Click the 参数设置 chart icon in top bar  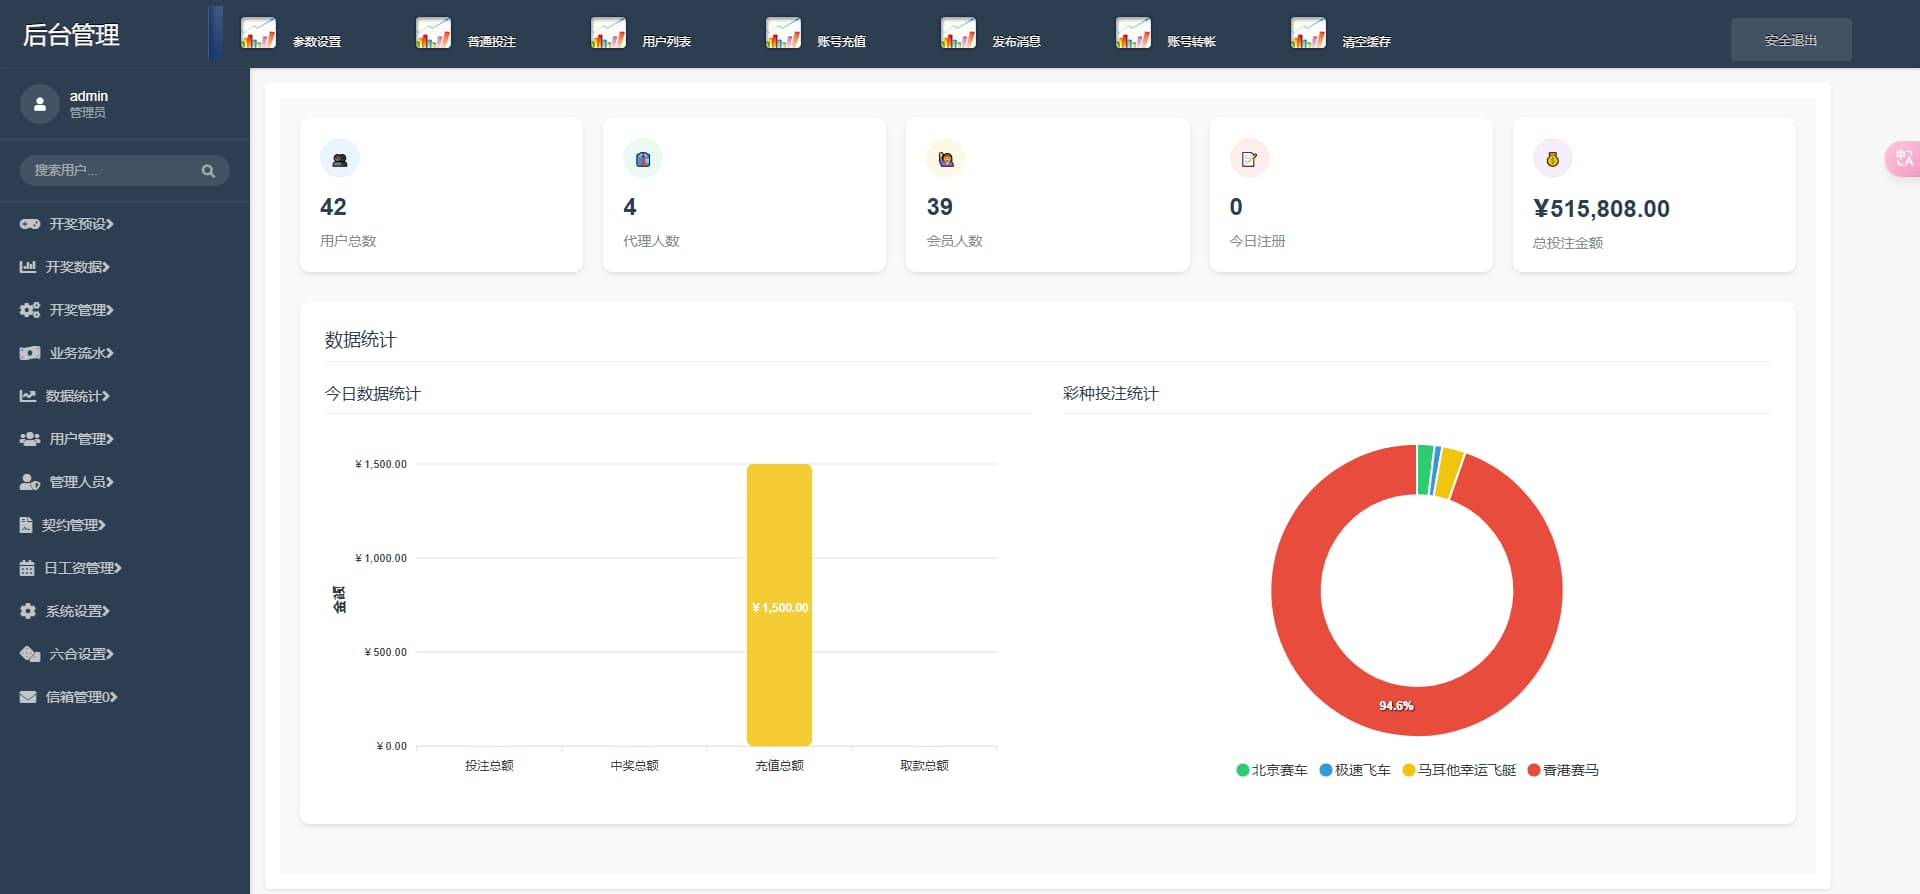click(x=258, y=33)
